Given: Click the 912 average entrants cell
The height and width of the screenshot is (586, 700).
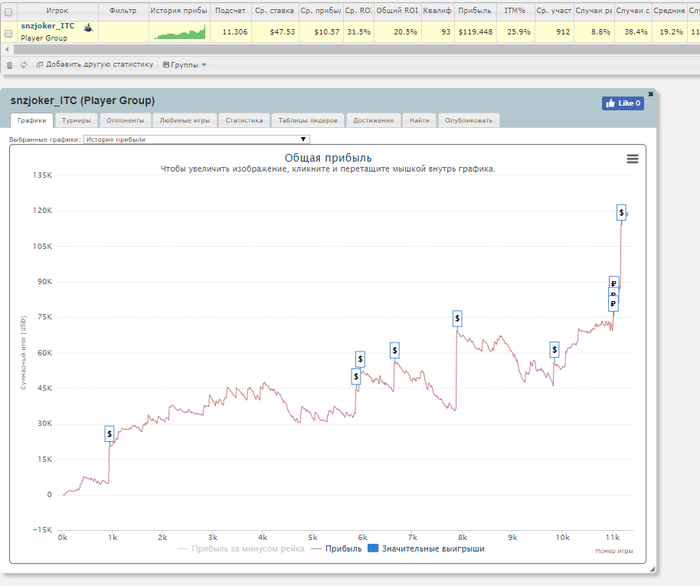Looking at the screenshot, I should click(x=554, y=32).
